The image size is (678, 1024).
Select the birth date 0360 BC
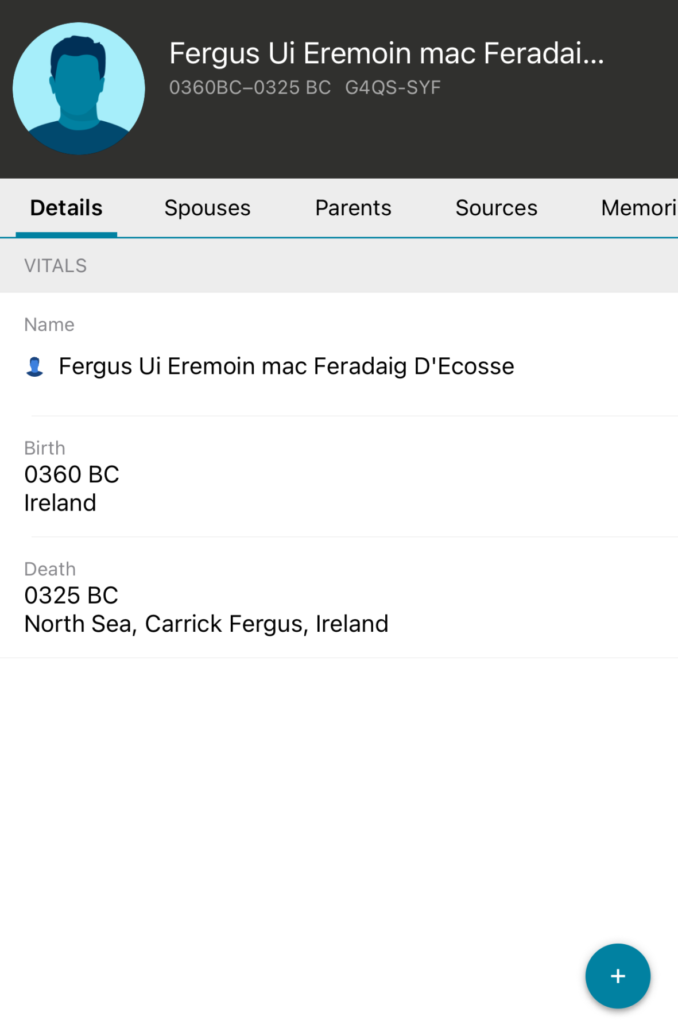pos(71,474)
